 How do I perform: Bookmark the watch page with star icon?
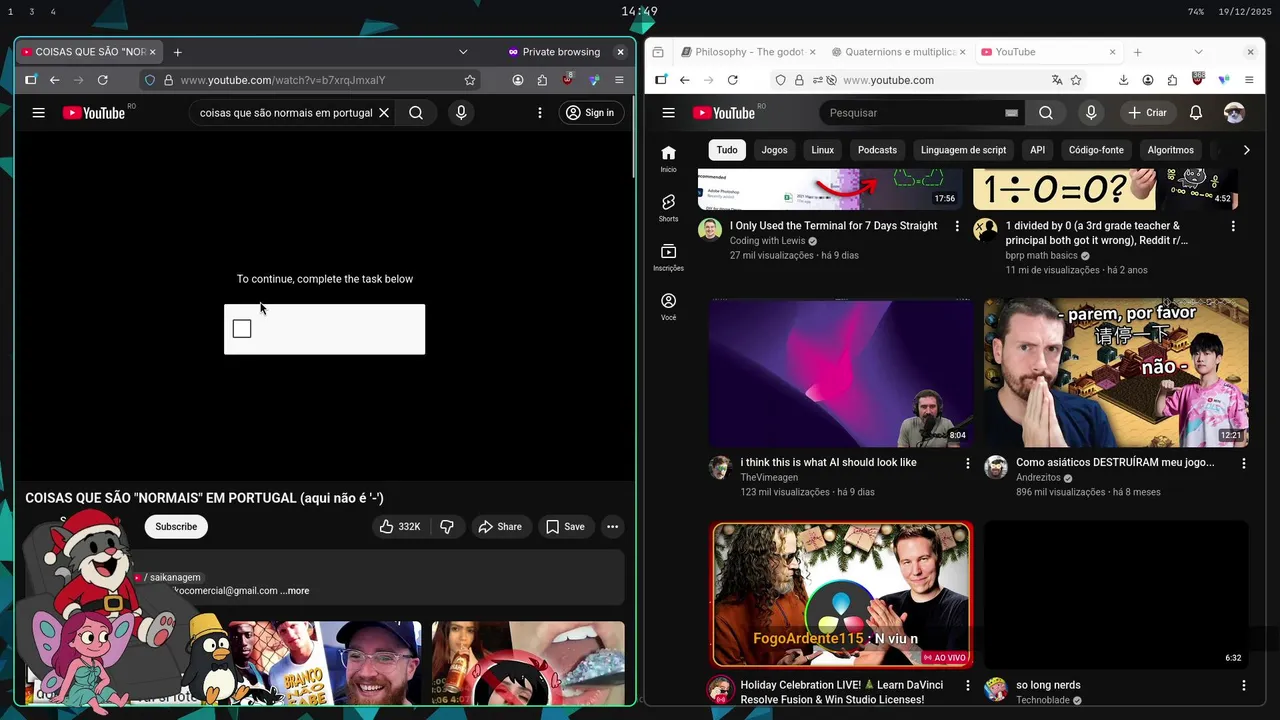(x=470, y=80)
